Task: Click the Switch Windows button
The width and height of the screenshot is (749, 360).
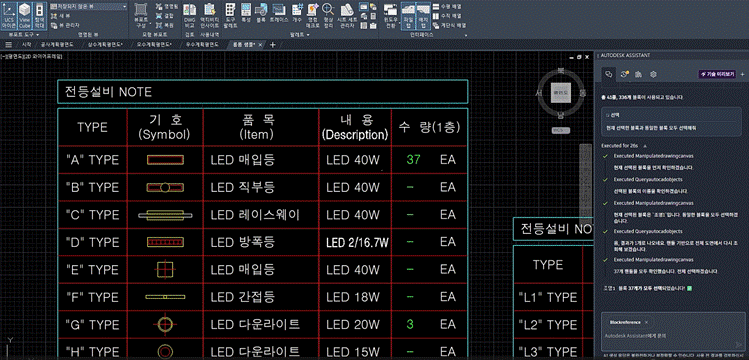Action: pyautogui.click(x=390, y=16)
